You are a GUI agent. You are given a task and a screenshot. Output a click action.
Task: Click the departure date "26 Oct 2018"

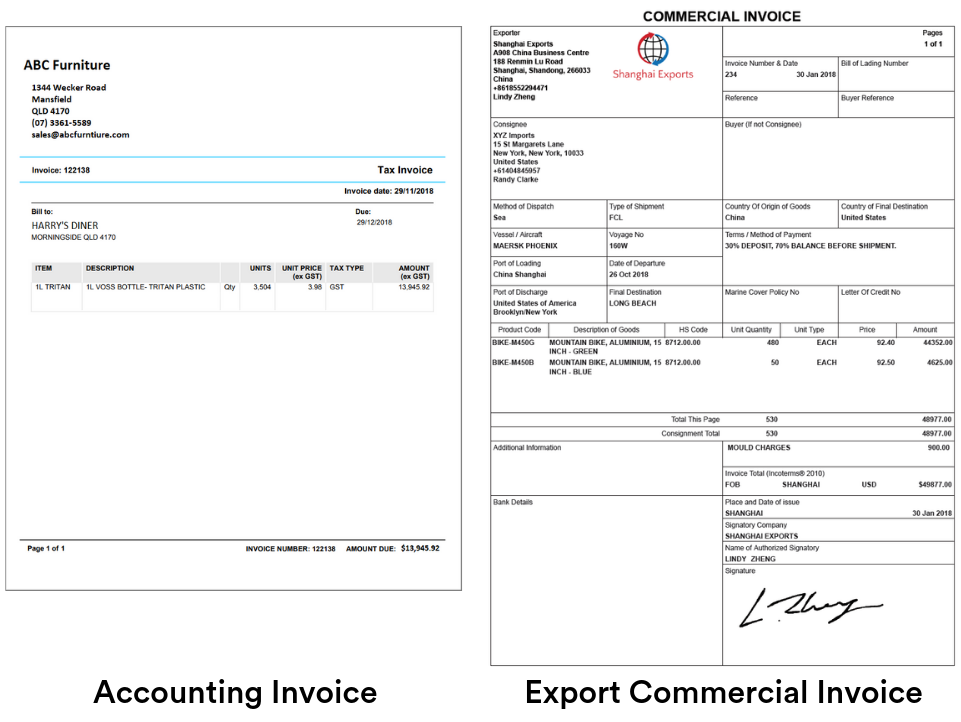click(x=628, y=275)
